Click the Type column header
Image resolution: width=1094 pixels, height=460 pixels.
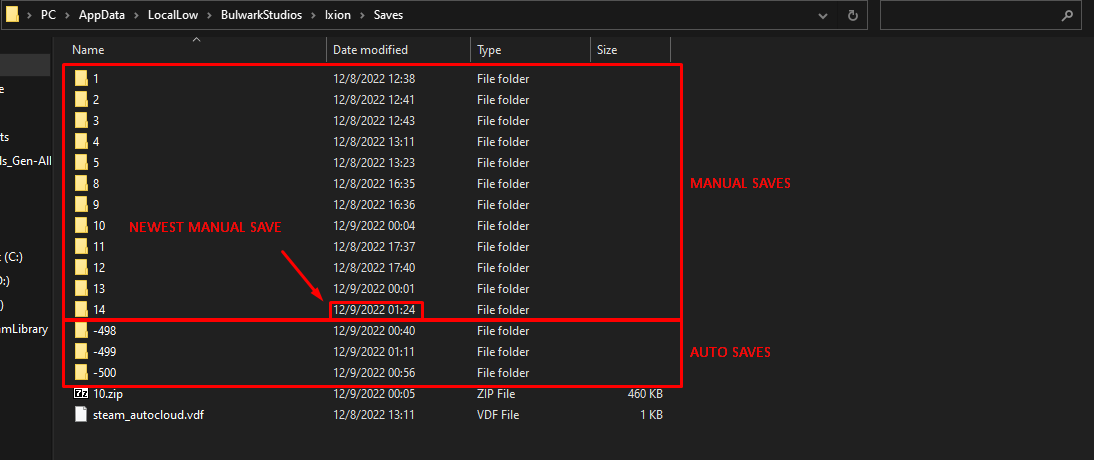(x=490, y=49)
